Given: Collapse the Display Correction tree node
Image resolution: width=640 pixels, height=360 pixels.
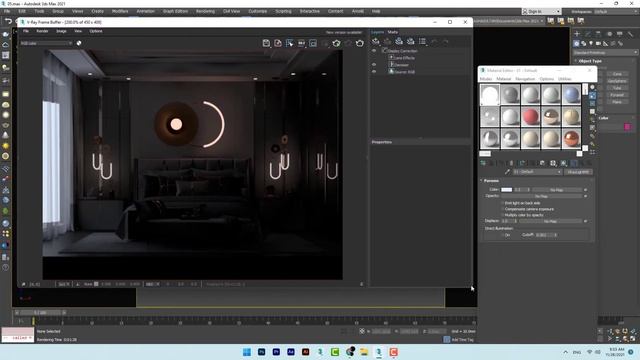Looking at the screenshot, I should coord(384,51).
